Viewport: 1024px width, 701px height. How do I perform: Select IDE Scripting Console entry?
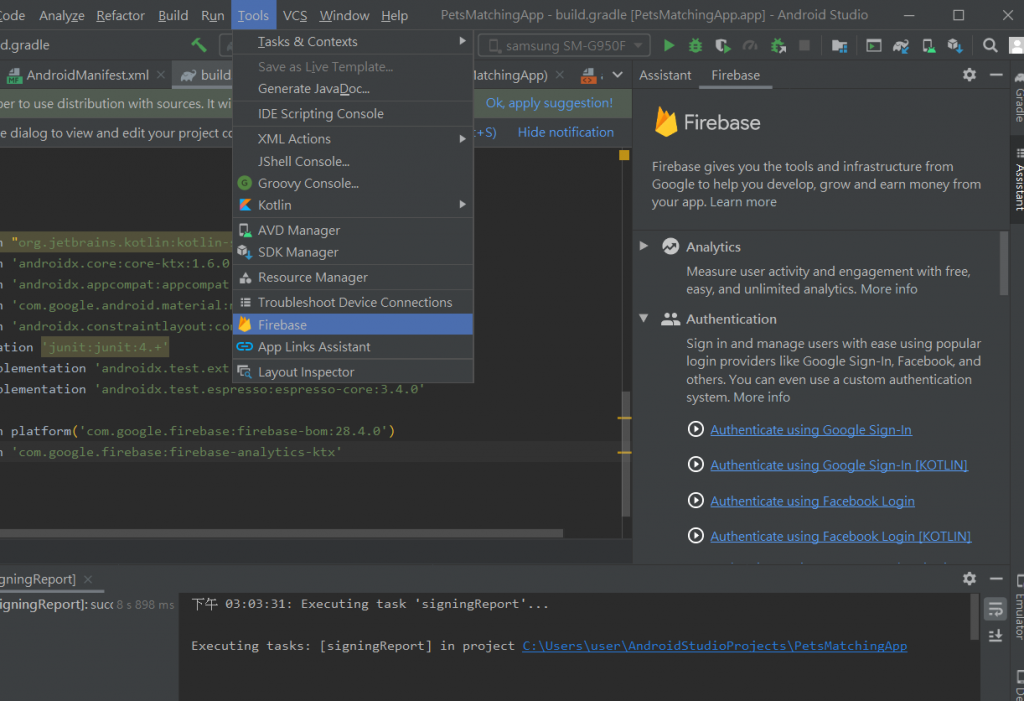pyautogui.click(x=353, y=114)
